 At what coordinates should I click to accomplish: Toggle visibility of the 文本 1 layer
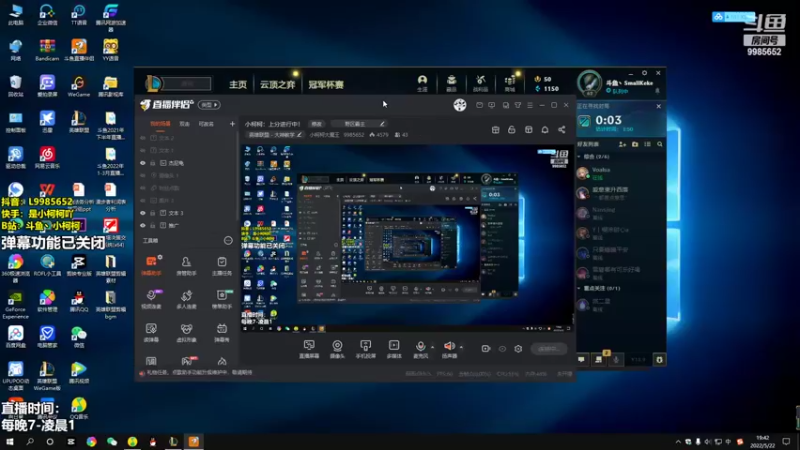point(143,151)
